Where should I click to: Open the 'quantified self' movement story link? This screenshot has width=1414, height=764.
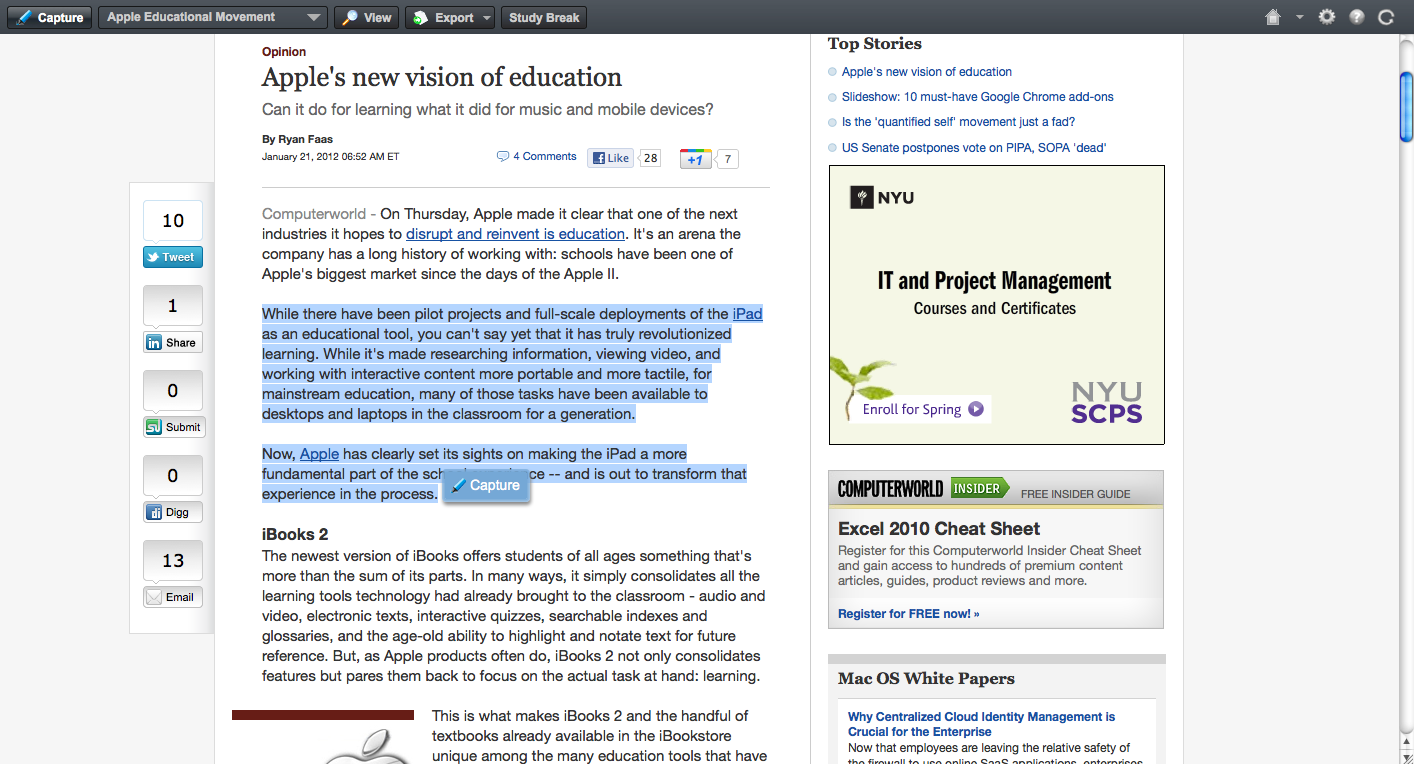point(959,122)
